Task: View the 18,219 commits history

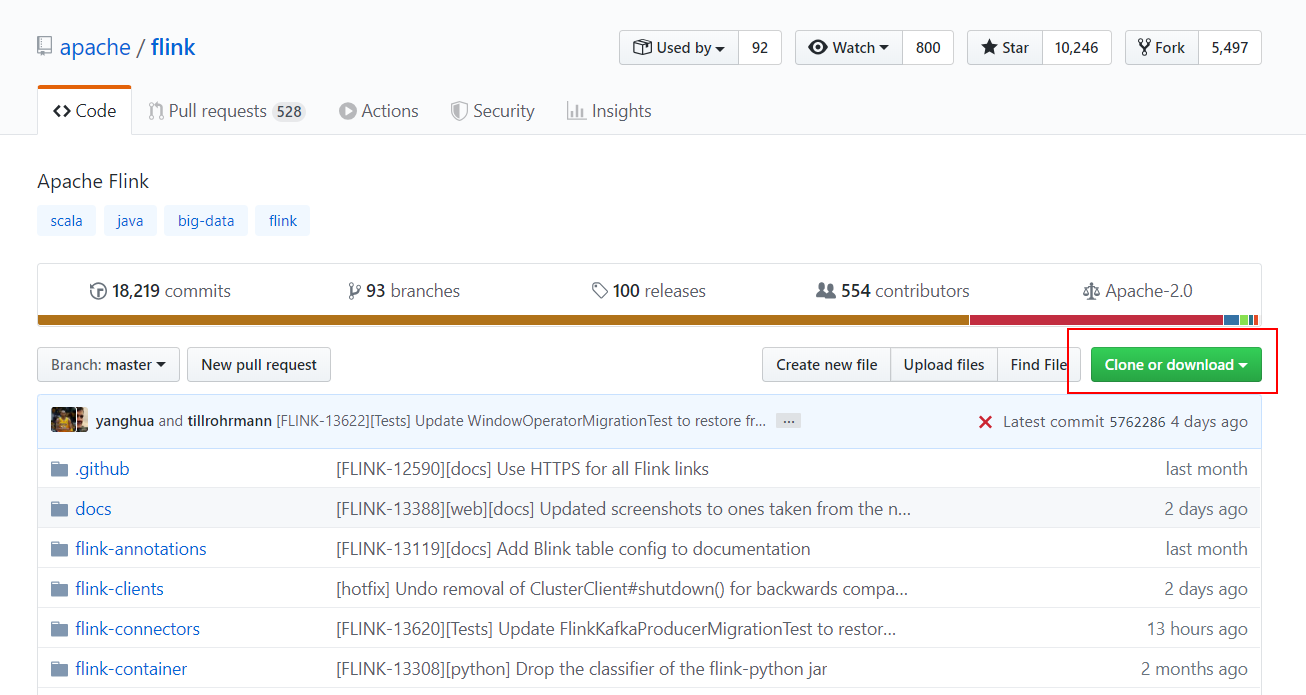Action: point(160,291)
